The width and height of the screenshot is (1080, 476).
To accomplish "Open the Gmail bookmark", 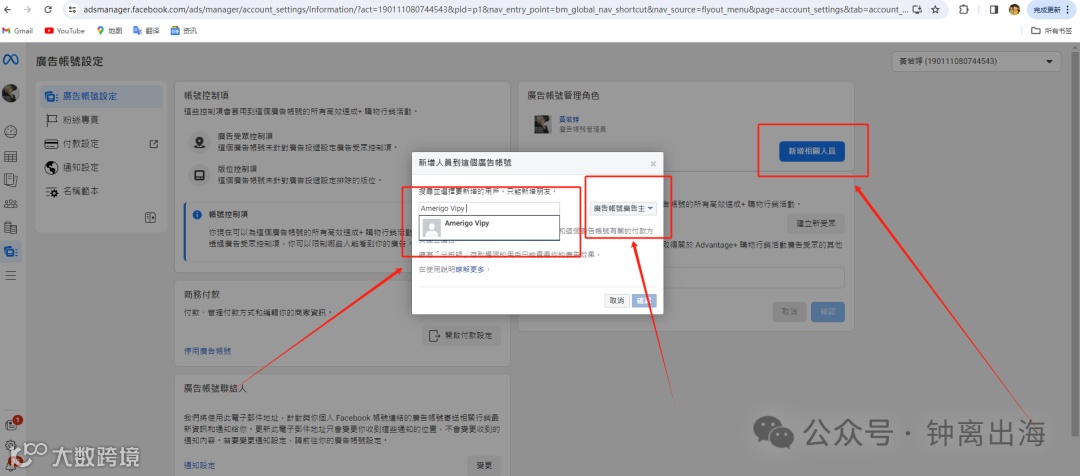I will 18,31.
